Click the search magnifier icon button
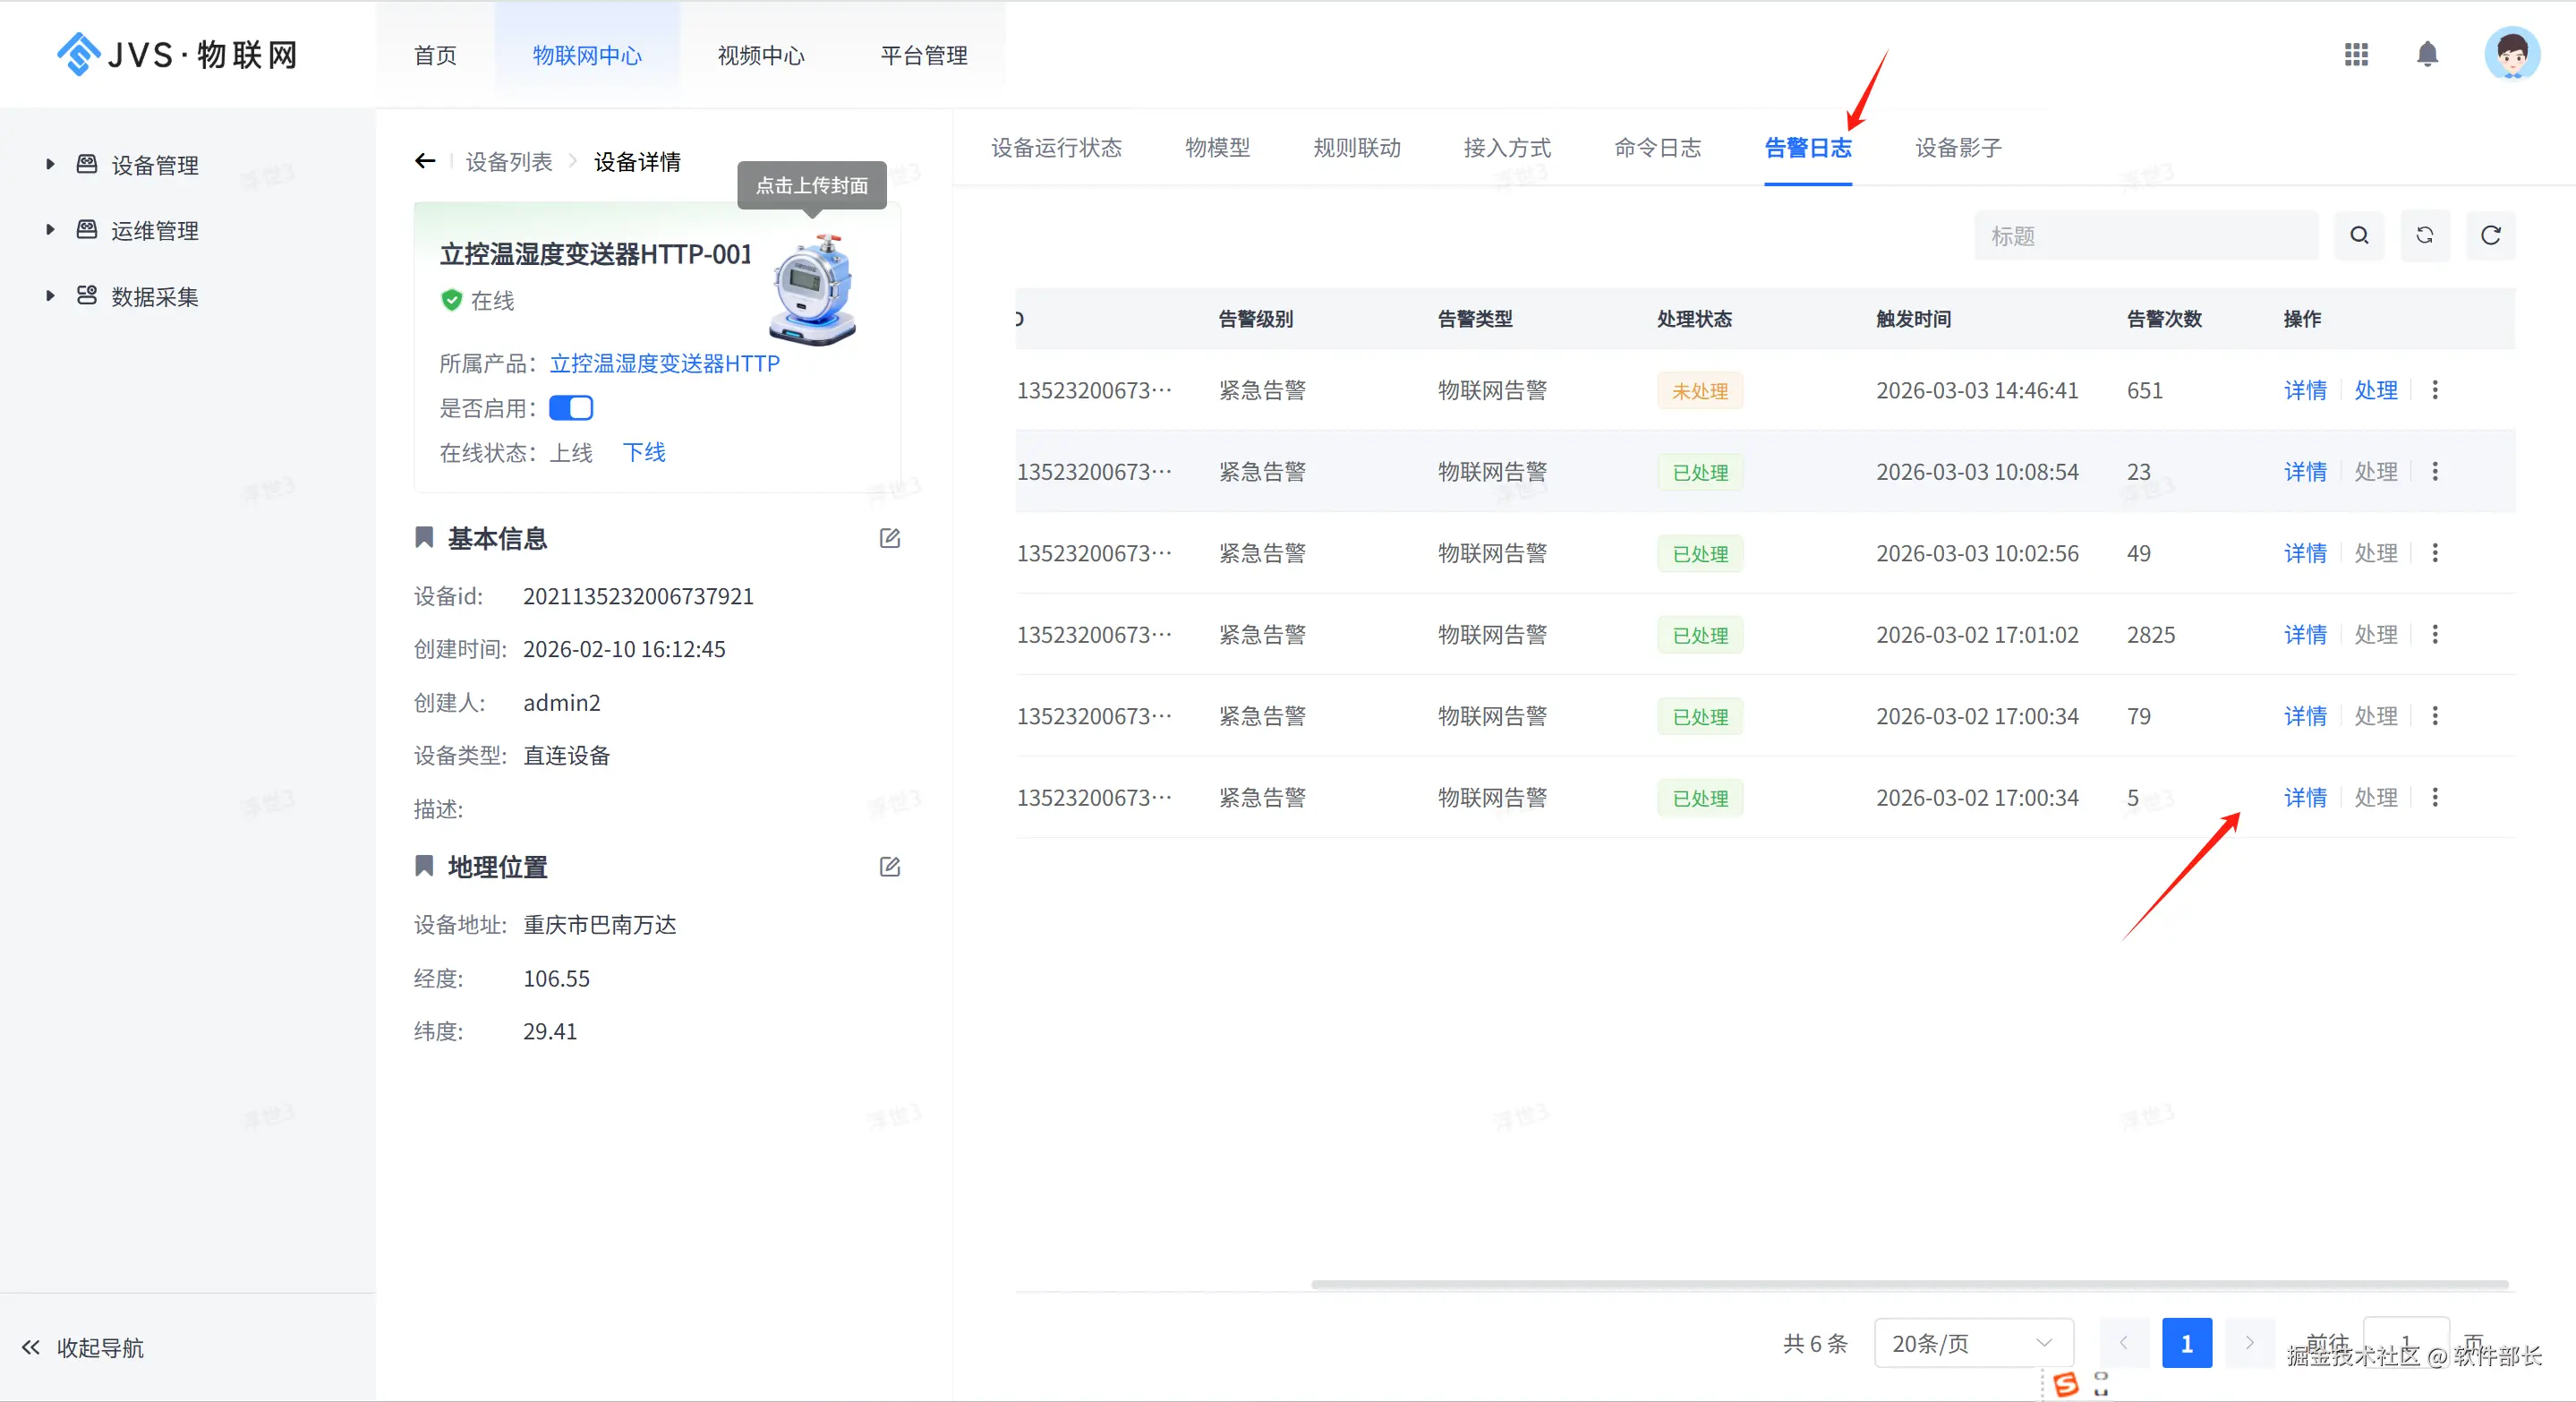The width and height of the screenshot is (2576, 1402). pos(2359,236)
